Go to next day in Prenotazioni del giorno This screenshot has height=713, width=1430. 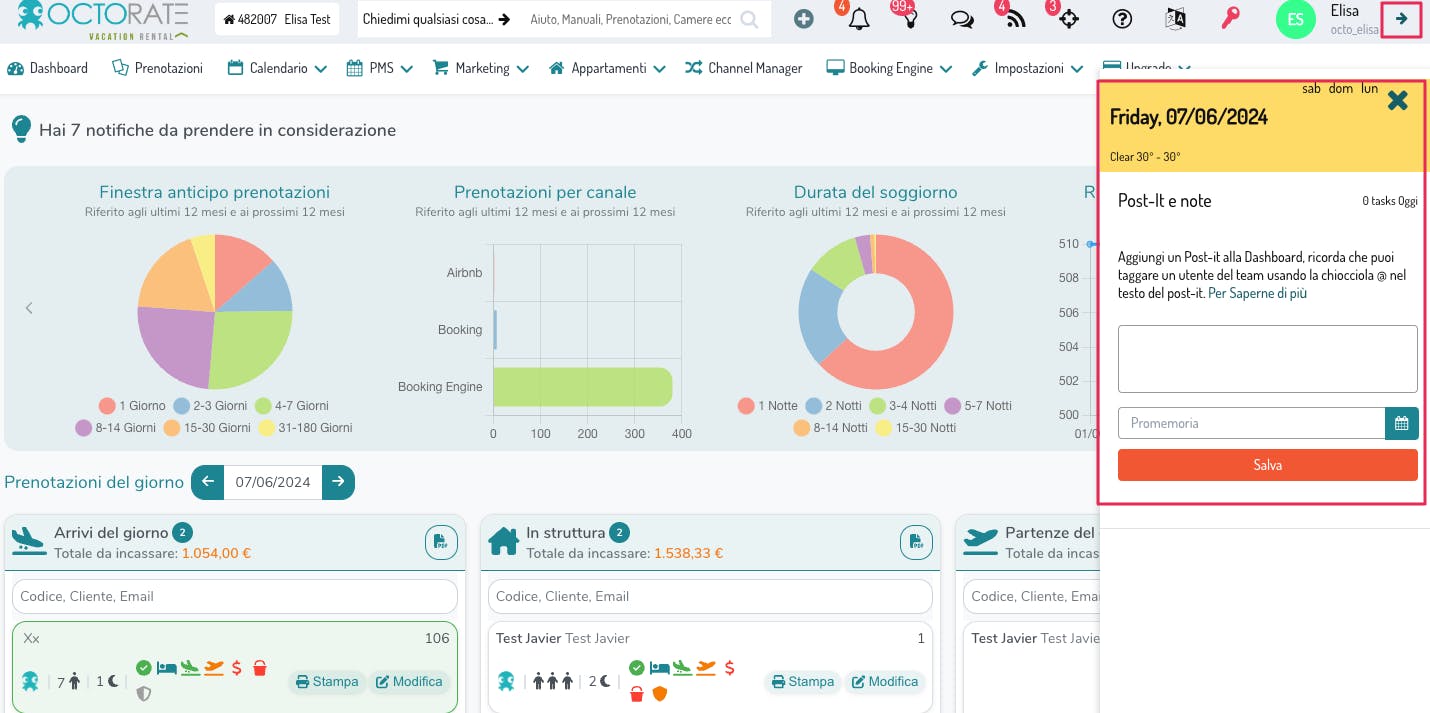pyautogui.click(x=338, y=482)
